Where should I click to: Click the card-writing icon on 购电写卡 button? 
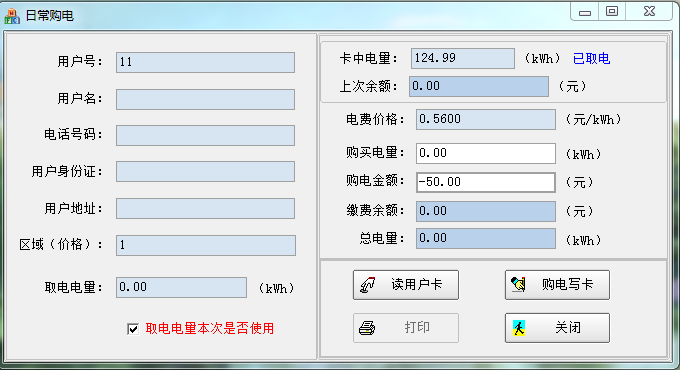pos(518,285)
